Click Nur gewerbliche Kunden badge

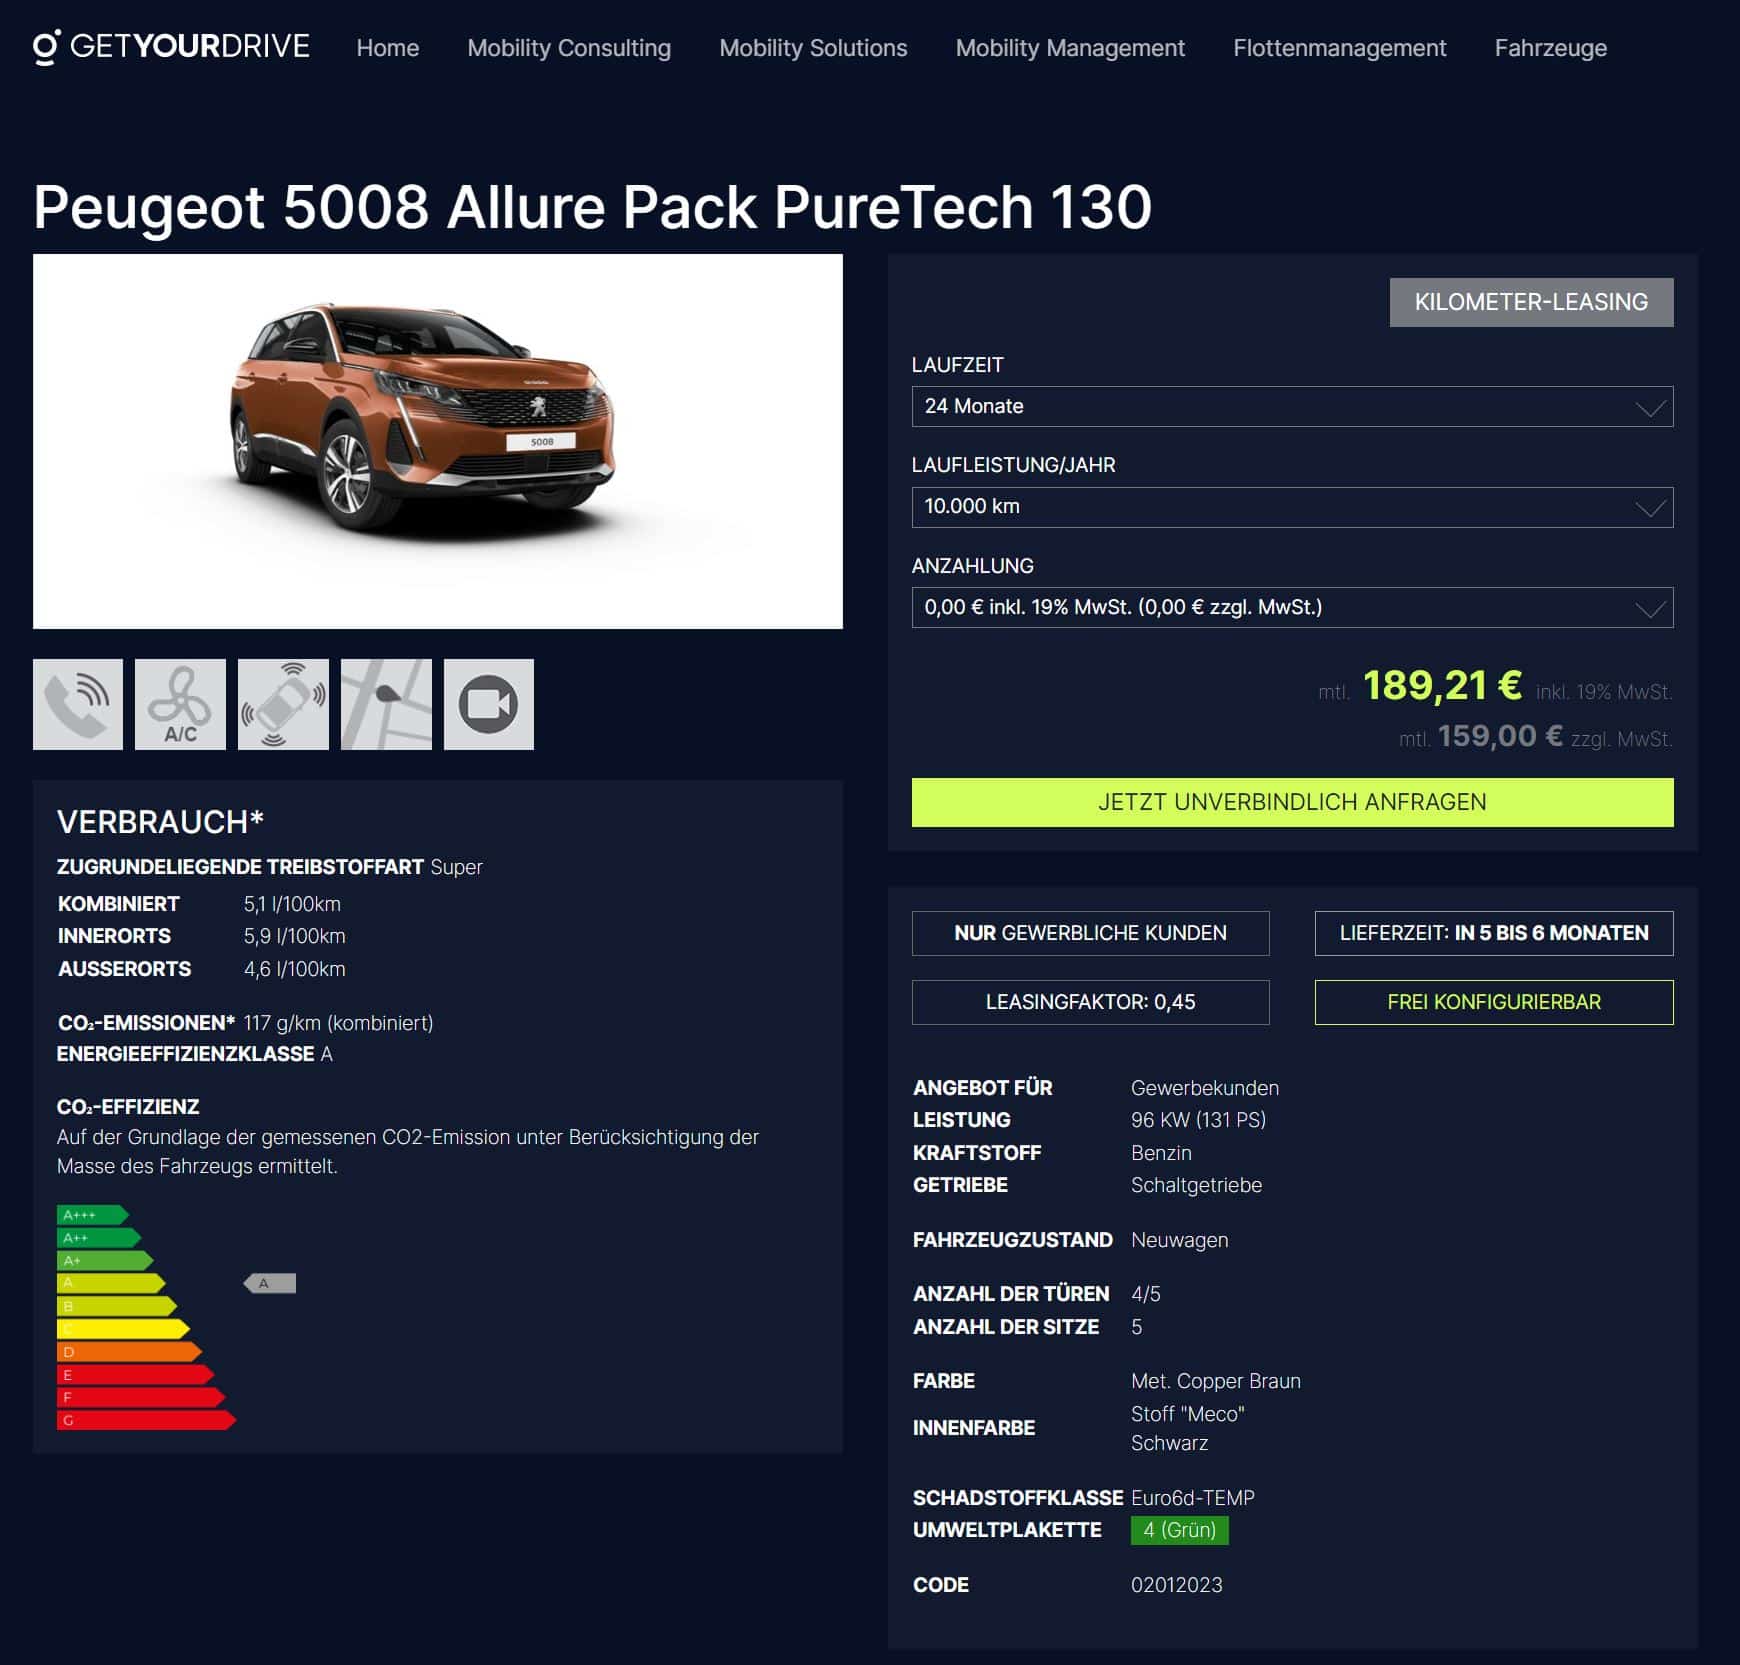tap(1090, 933)
